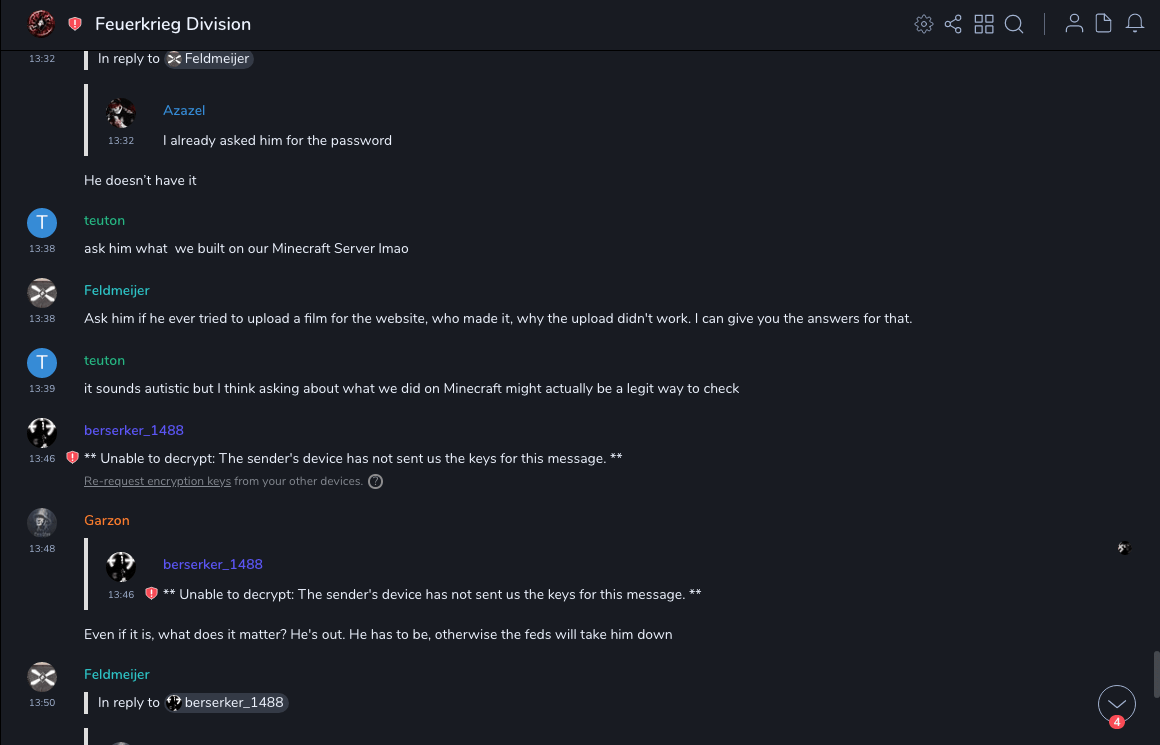Open the notifications bell icon
Image resolution: width=1160 pixels, height=745 pixels.
[1135, 24]
